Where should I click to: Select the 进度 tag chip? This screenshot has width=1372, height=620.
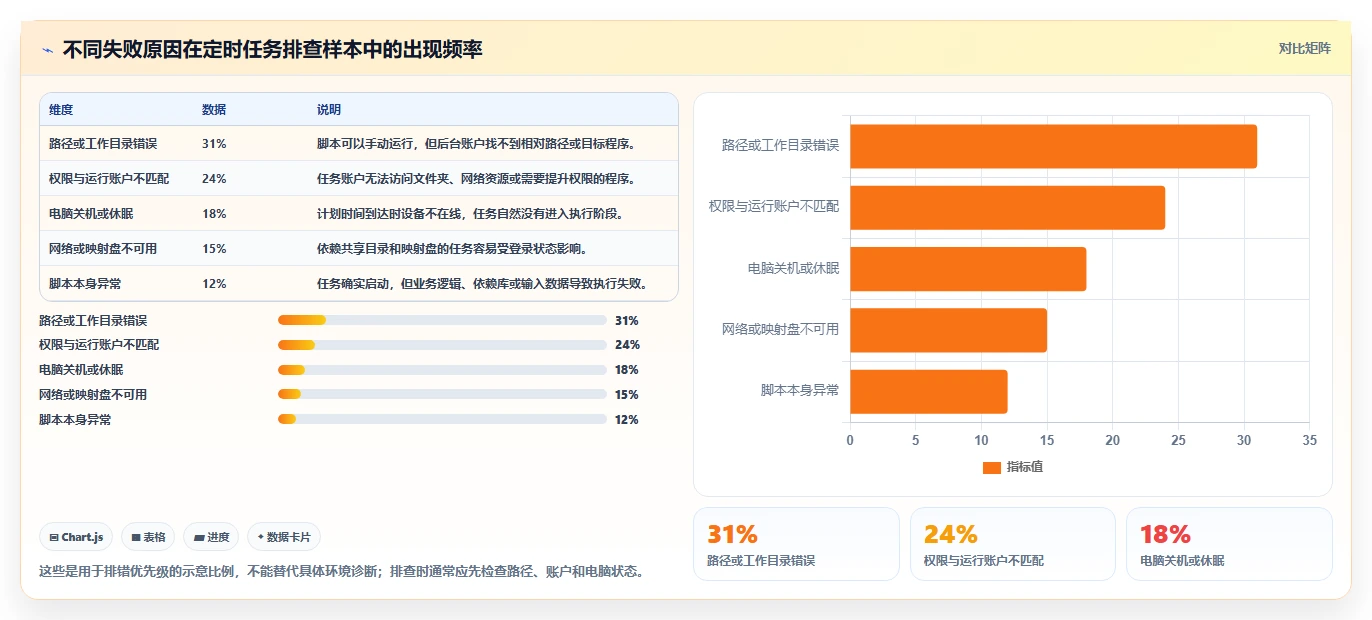211,537
